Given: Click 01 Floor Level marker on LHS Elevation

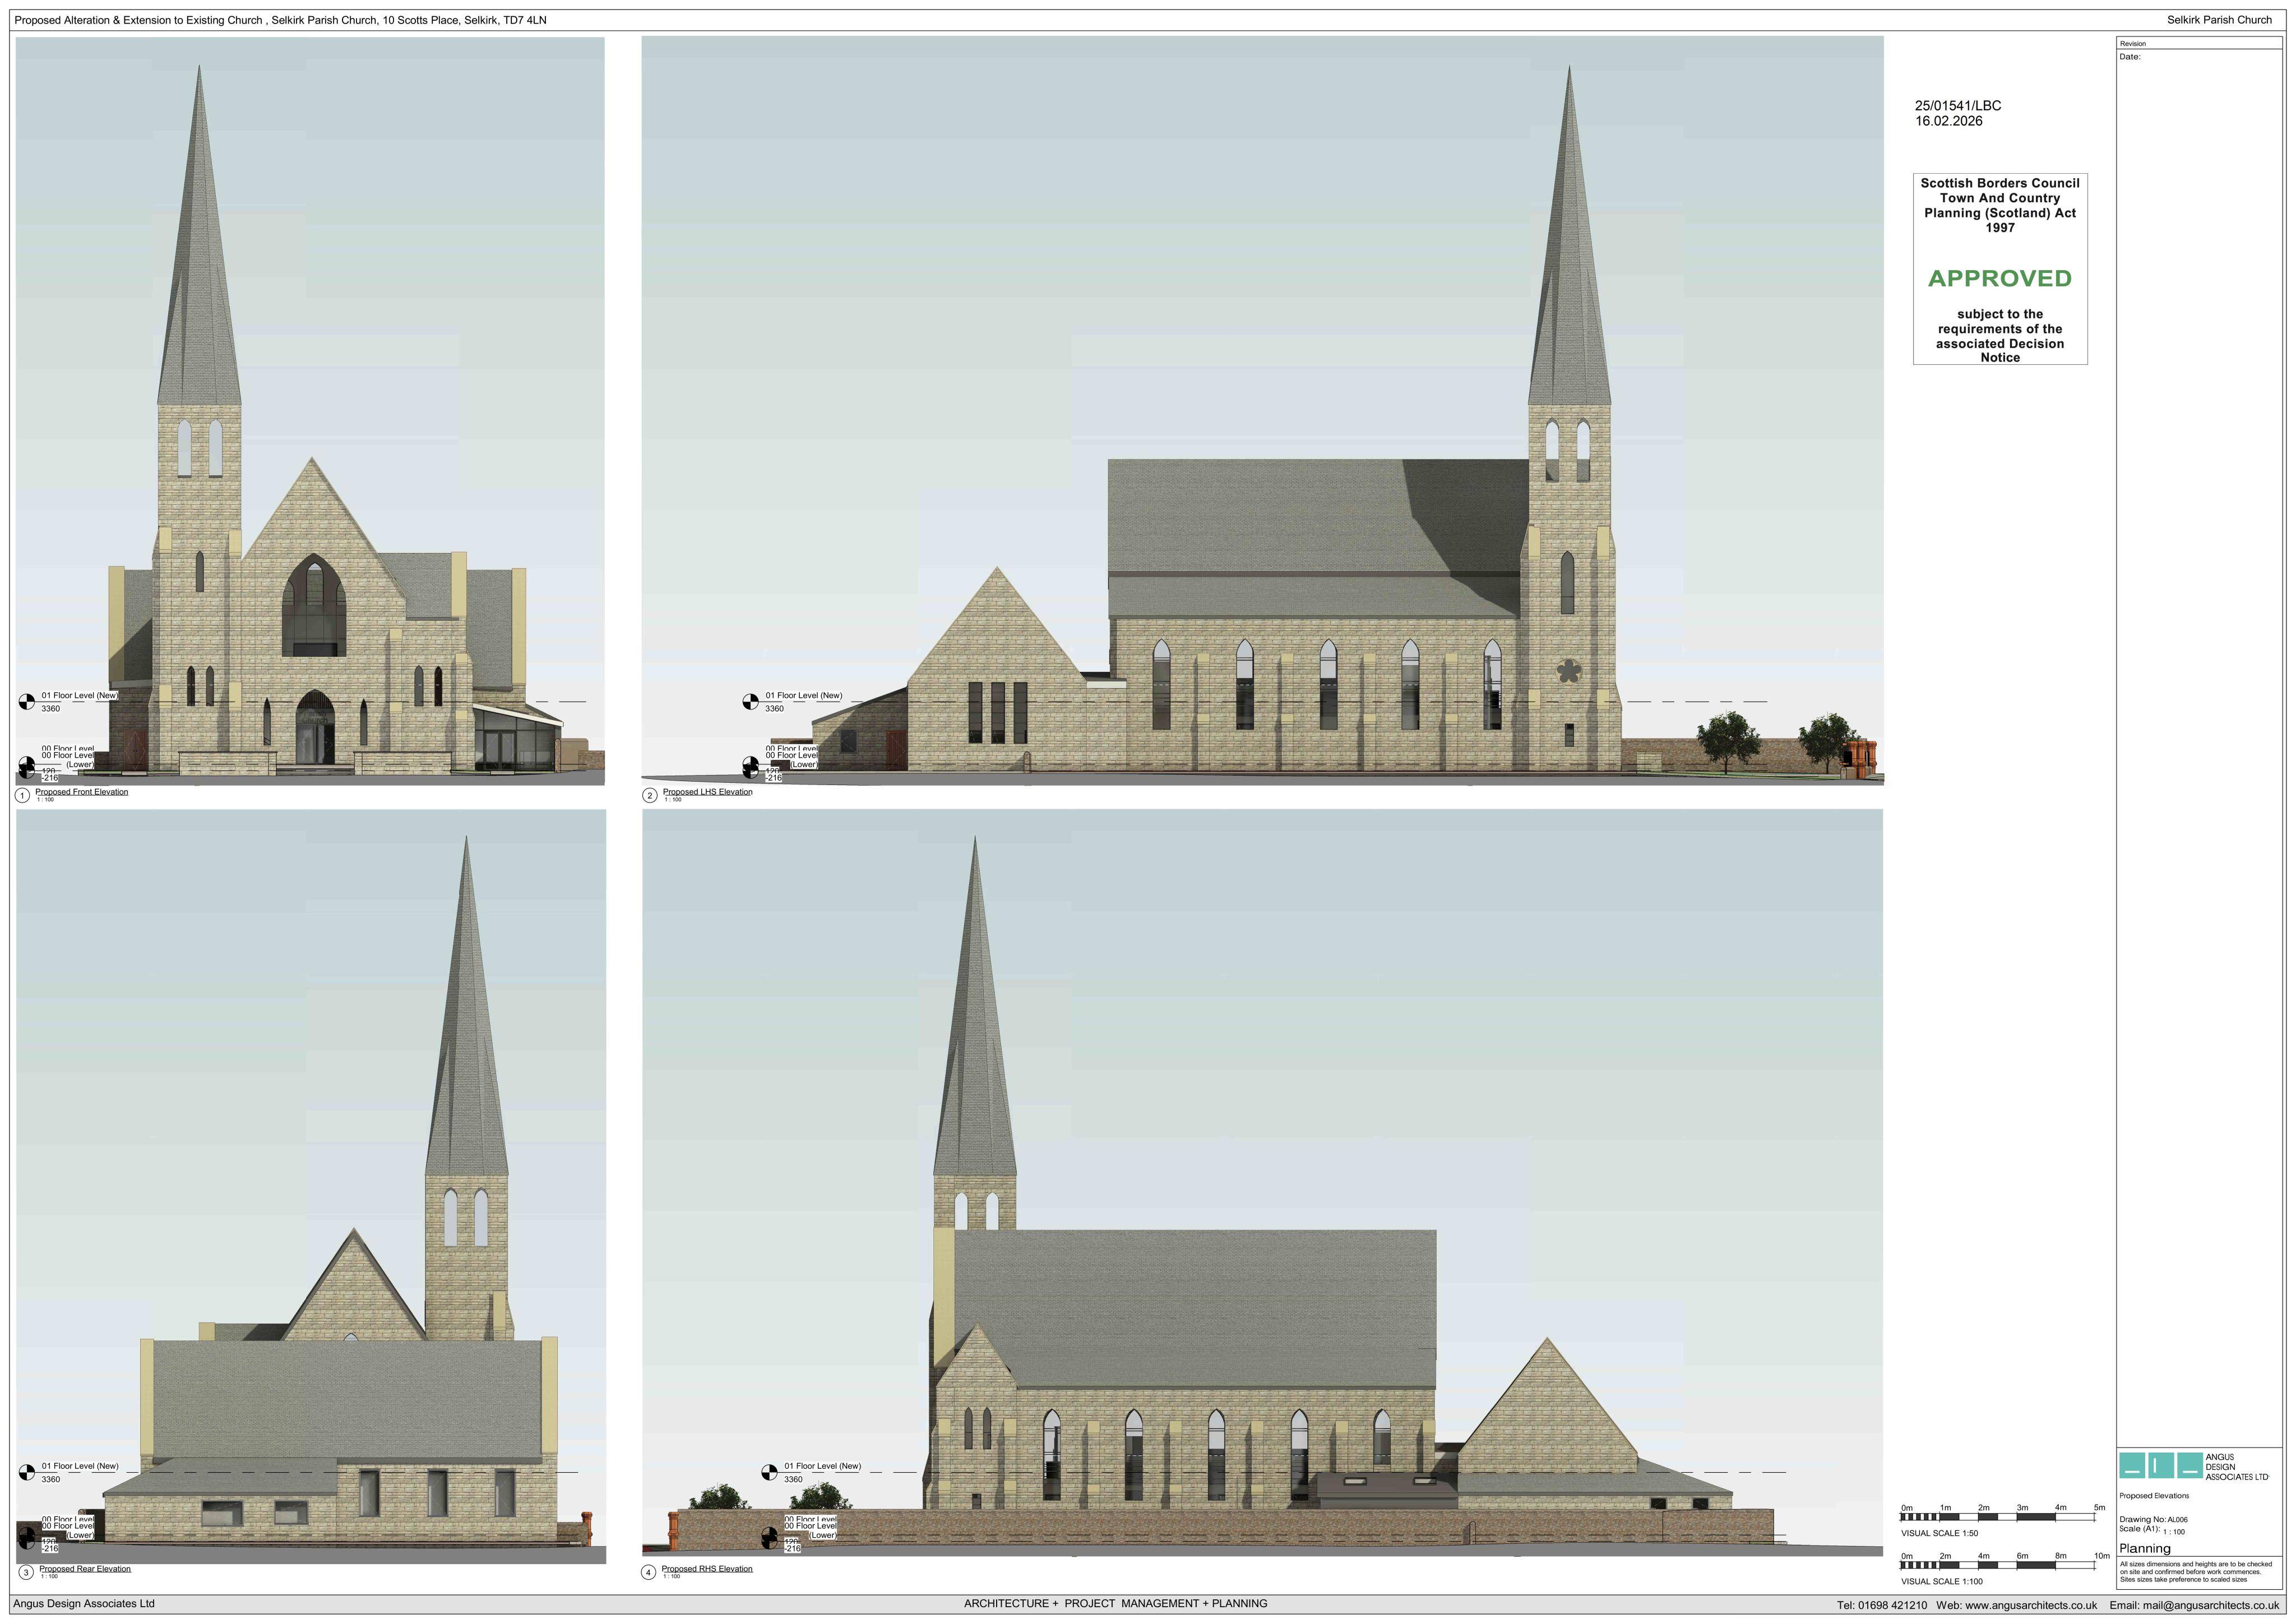Looking at the screenshot, I should [750, 702].
